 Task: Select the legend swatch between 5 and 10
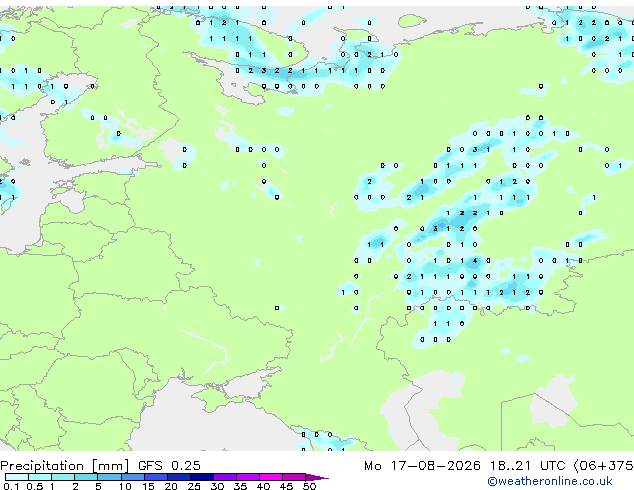[x=109, y=477]
